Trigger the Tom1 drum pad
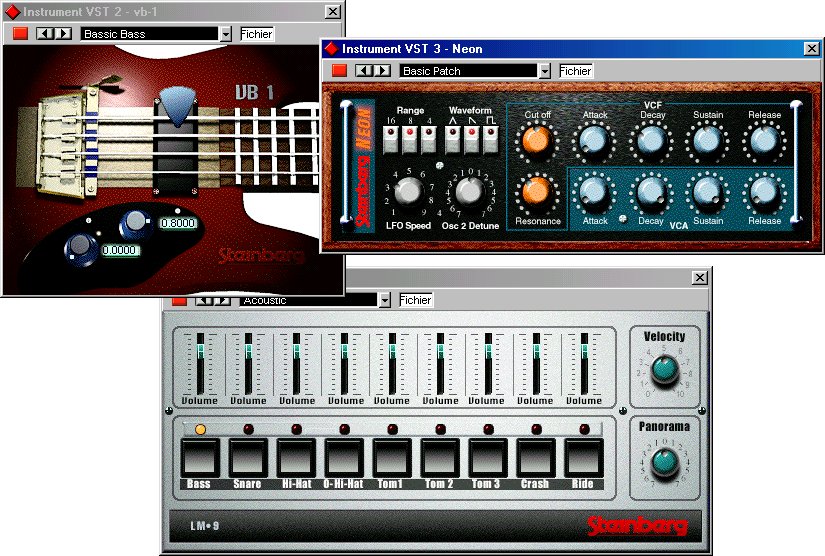 tap(392, 458)
